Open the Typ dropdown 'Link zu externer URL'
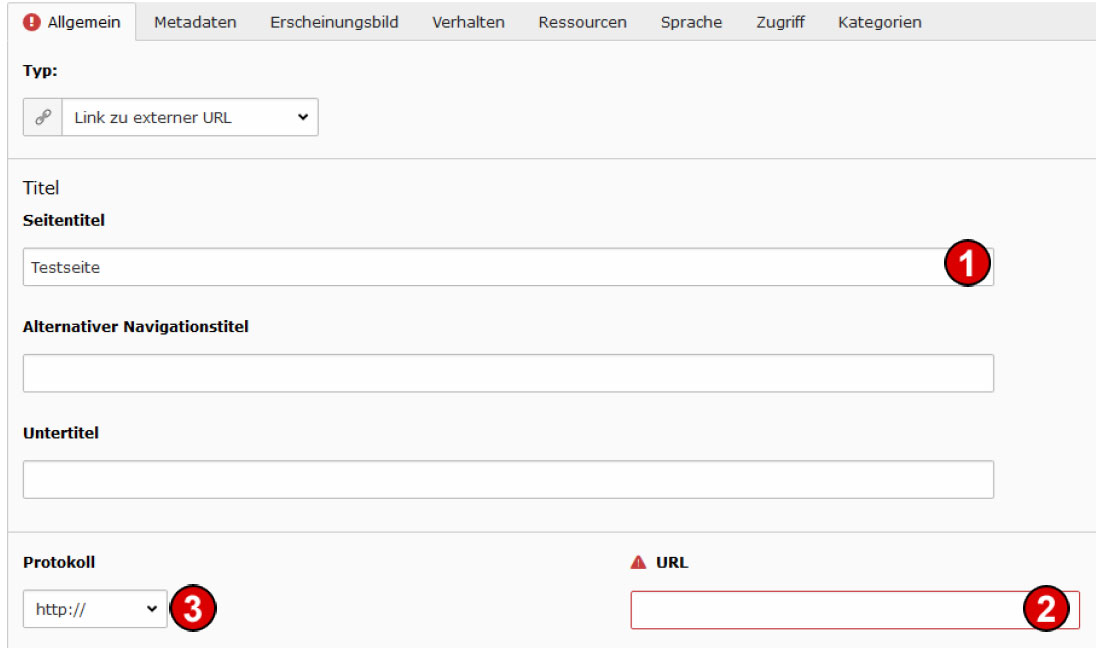 (x=190, y=117)
